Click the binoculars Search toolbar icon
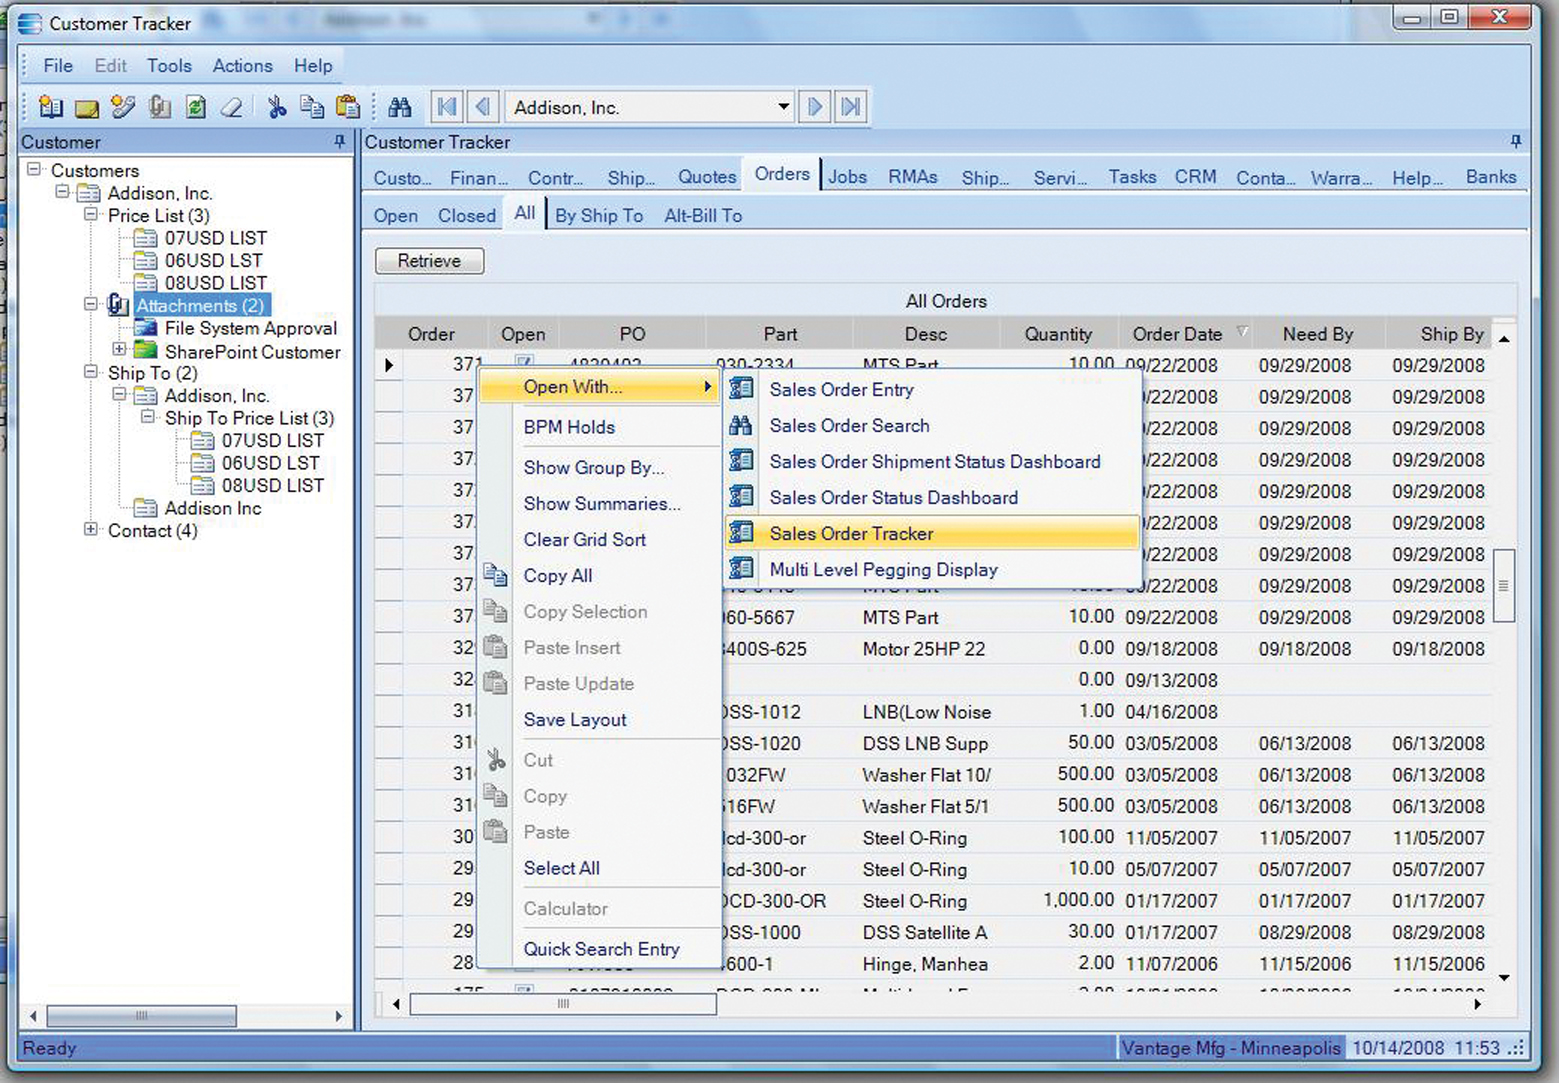 click(x=400, y=107)
